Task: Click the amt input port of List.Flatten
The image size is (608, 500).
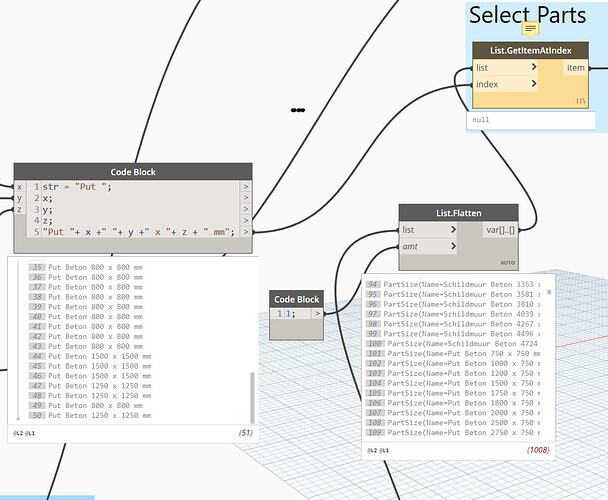Action: (x=428, y=246)
